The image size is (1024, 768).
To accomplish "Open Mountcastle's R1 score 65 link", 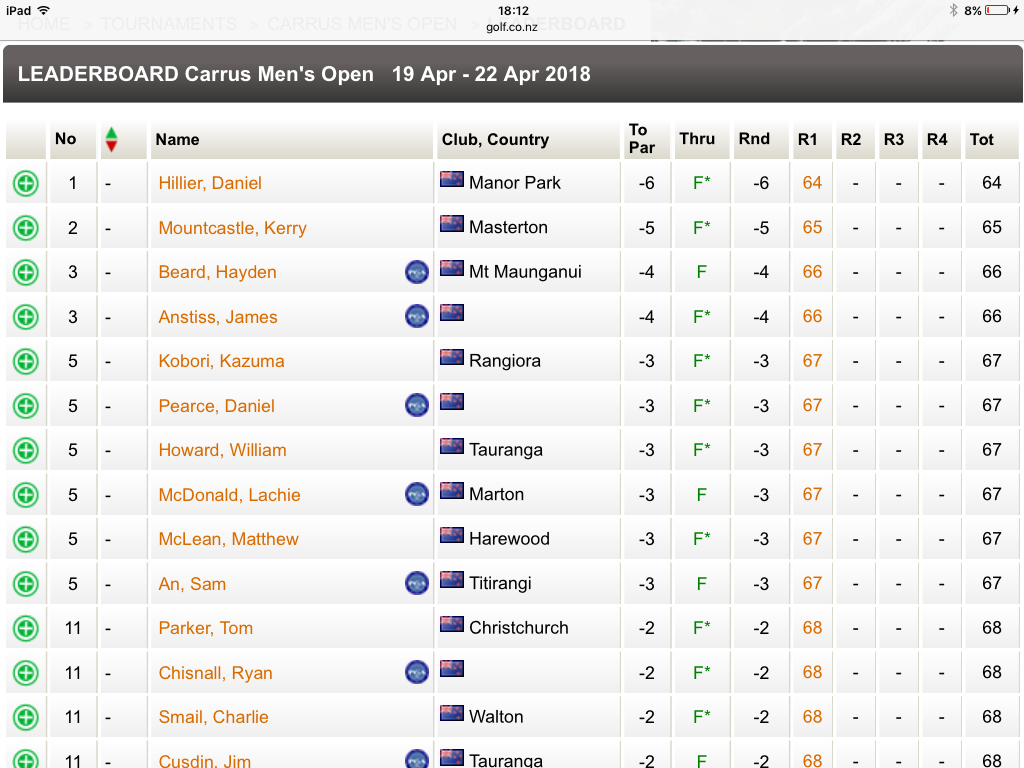I will [812, 227].
